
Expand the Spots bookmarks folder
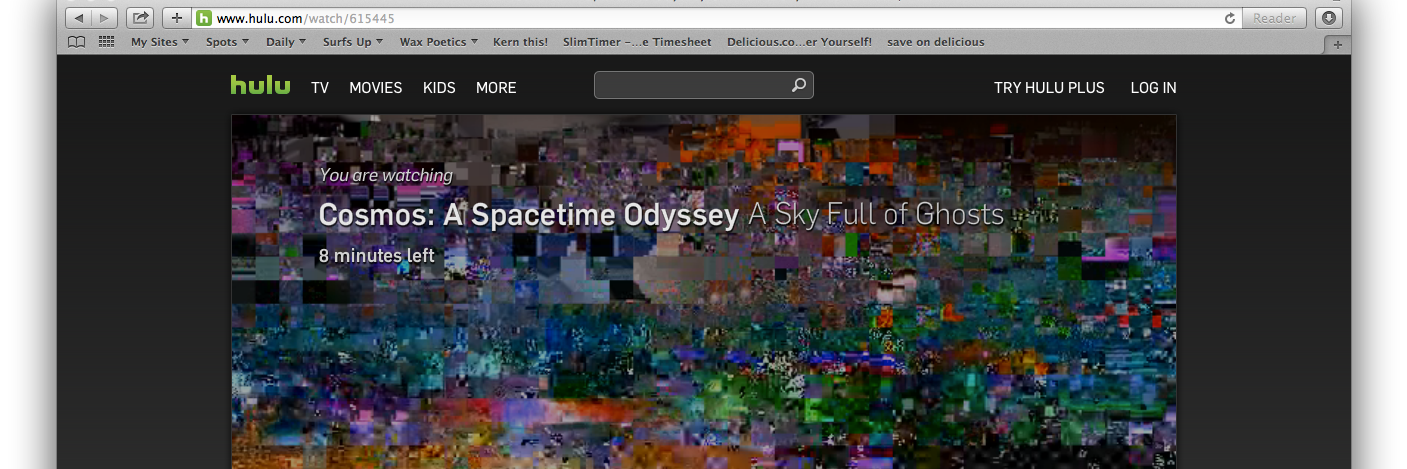point(227,42)
